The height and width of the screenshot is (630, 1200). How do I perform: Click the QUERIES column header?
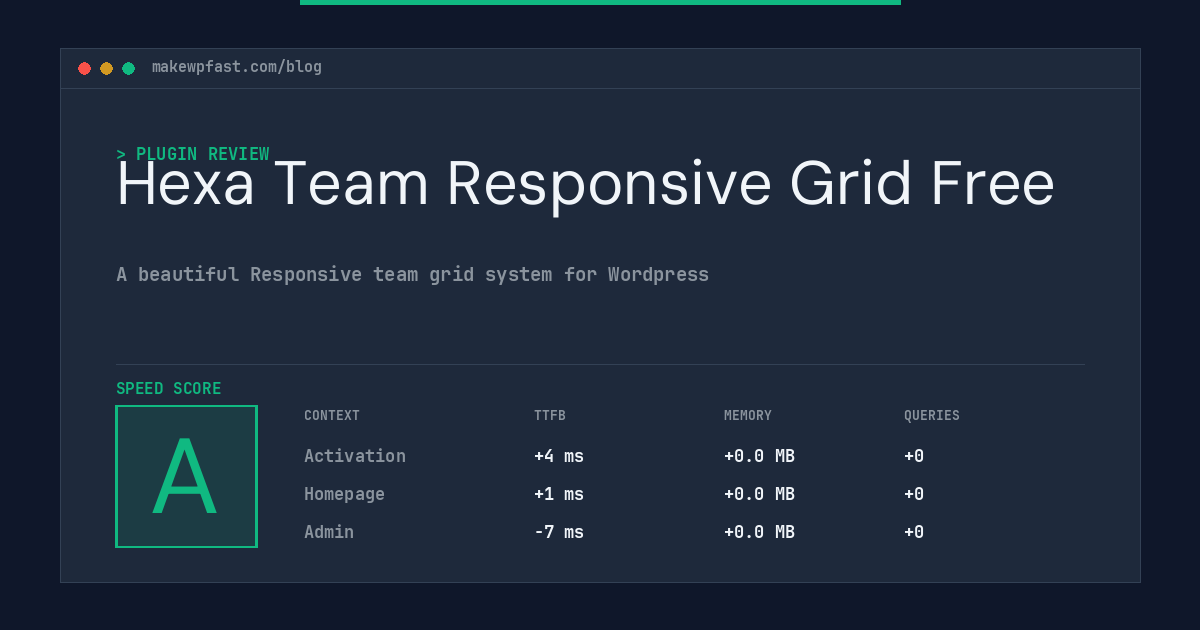coord(932,416)
